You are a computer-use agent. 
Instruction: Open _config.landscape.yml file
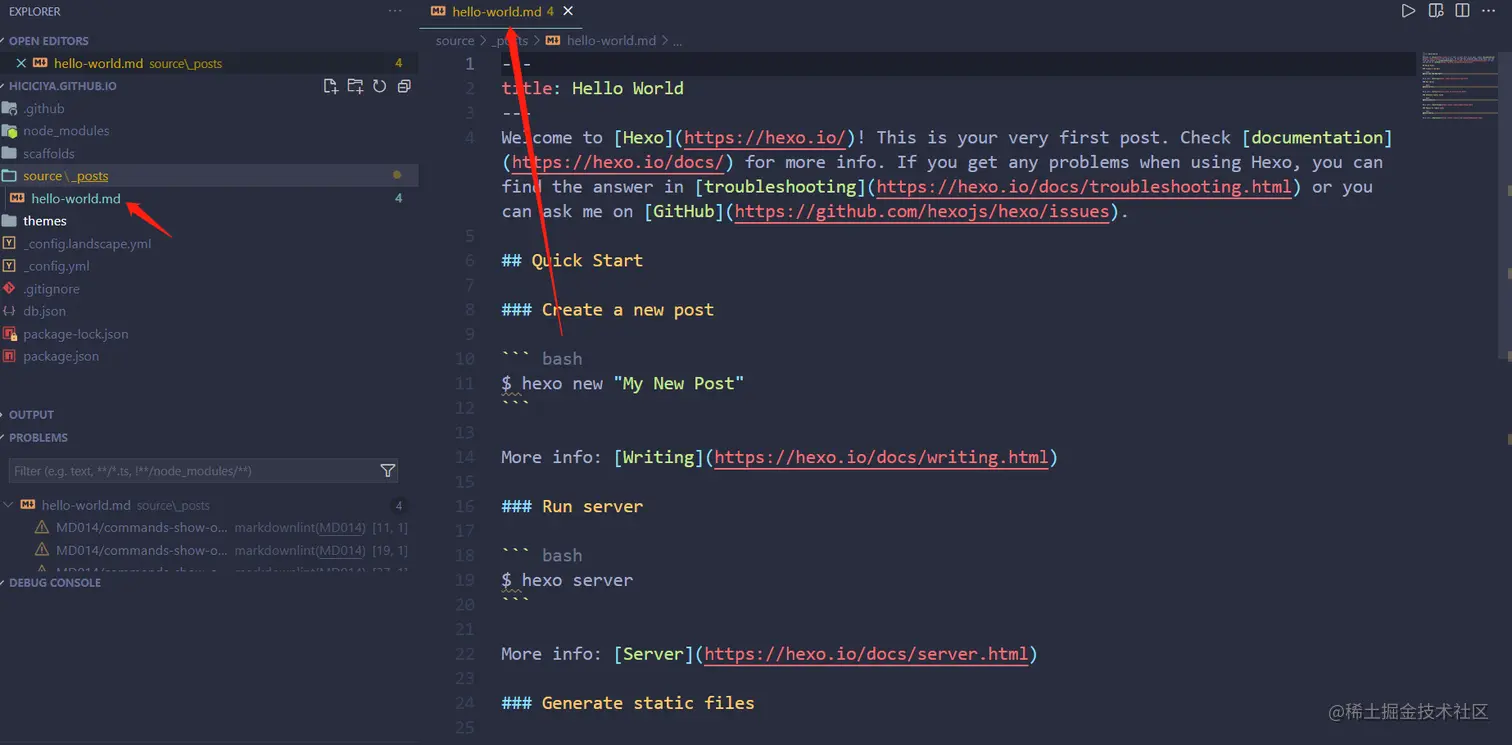87,244
